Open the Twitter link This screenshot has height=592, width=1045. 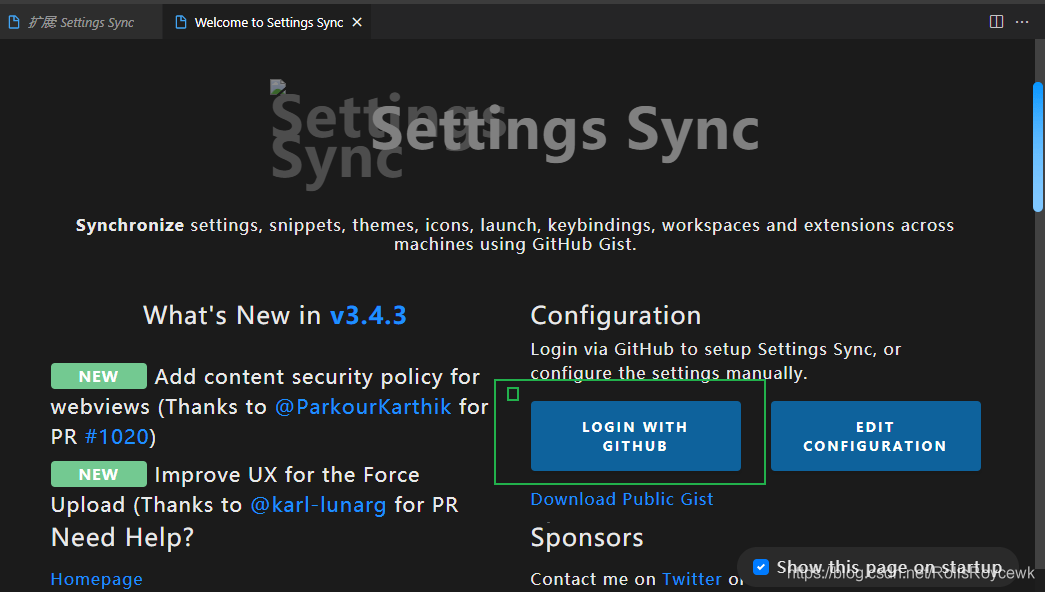(x=692, y=579)
